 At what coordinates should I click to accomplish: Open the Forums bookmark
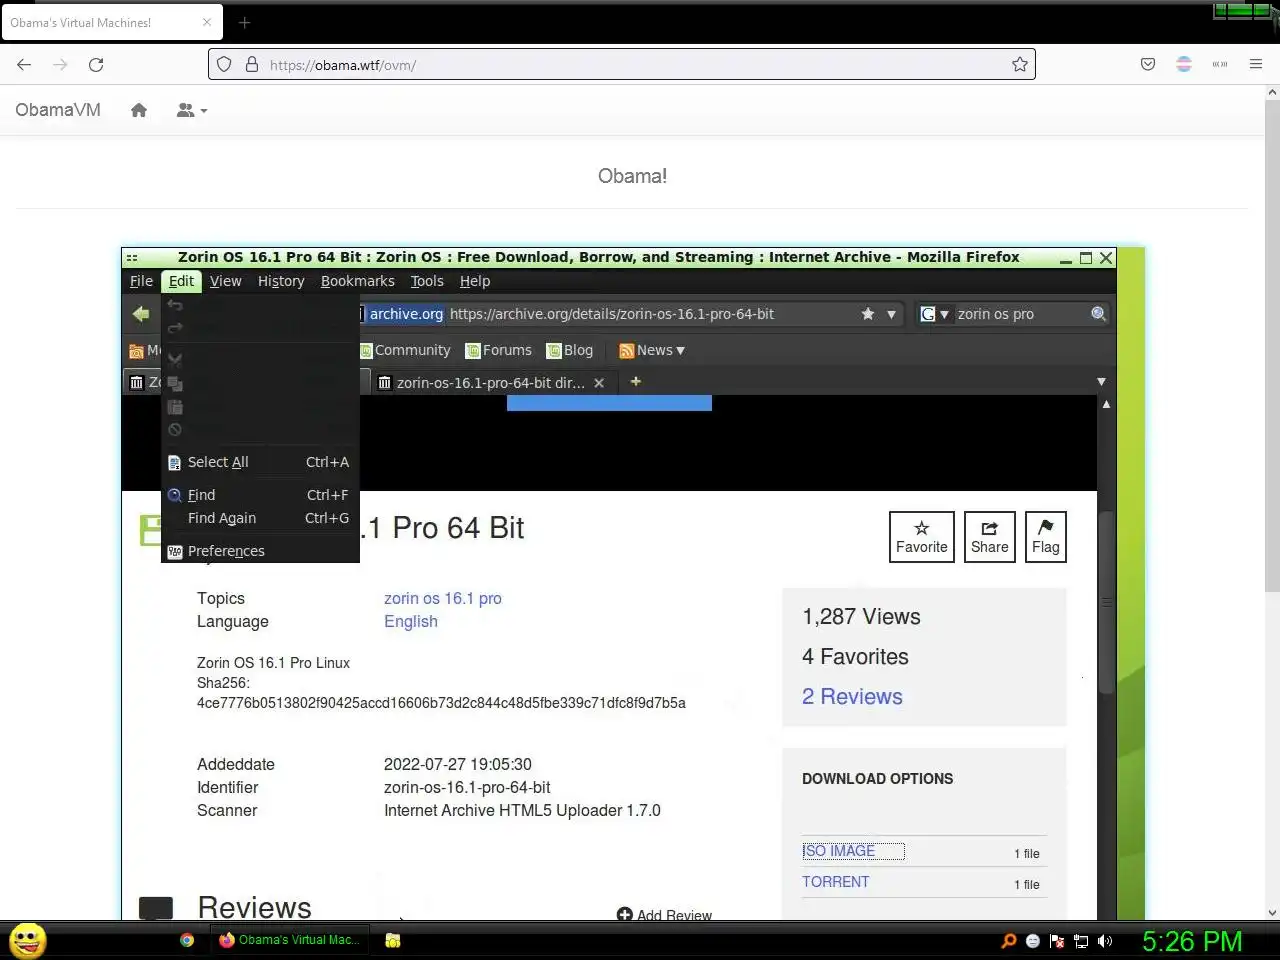[499, 350]
